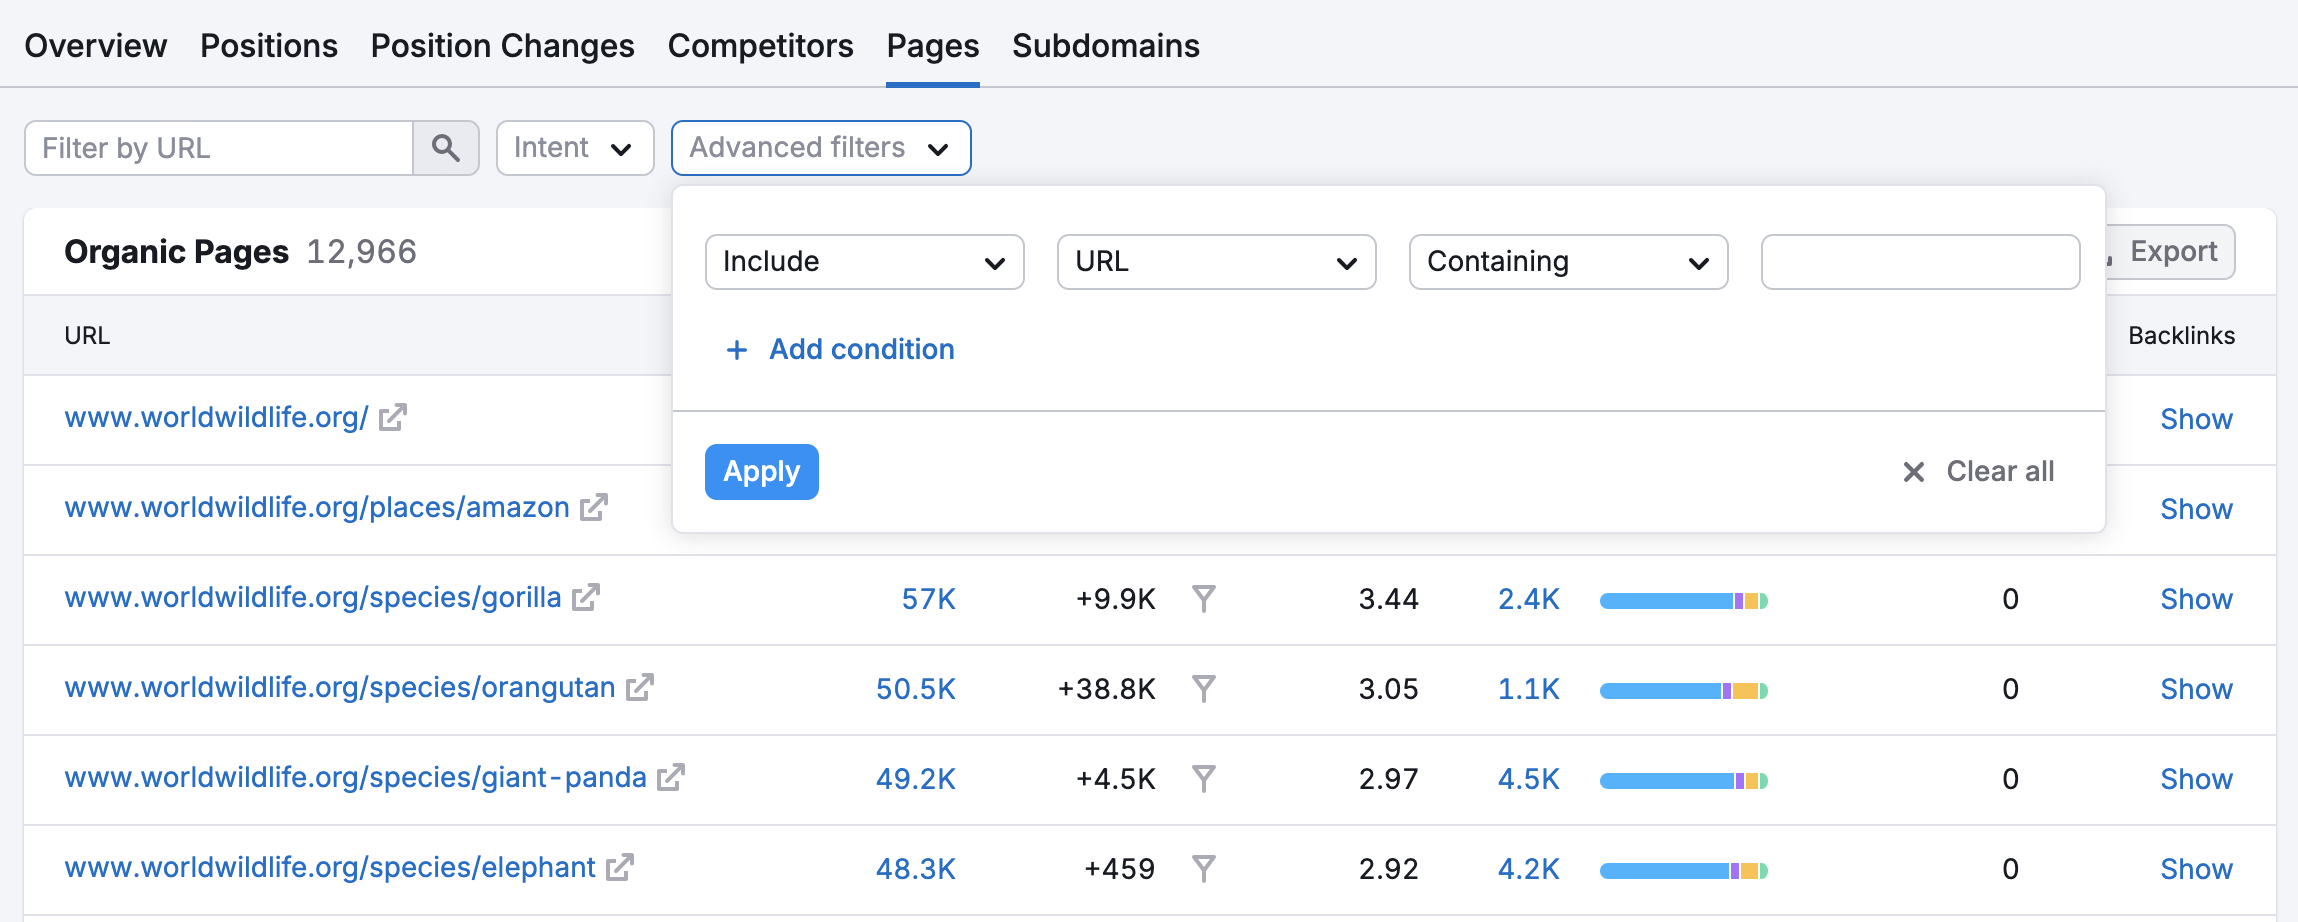Click giant-panda traffic value 49.2K
2298x922 pixels.
(x=916, y=779)
